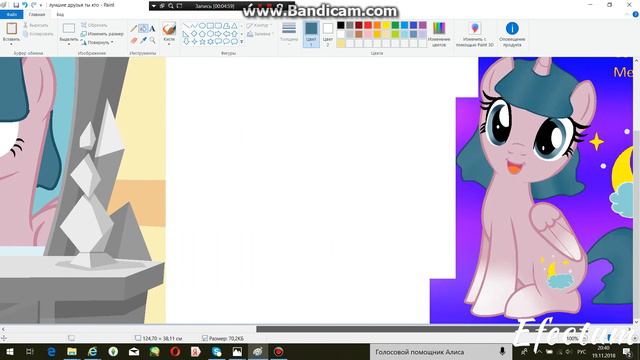
Task: Pick the purple color swatch
Action: click(x=422, y=25)
